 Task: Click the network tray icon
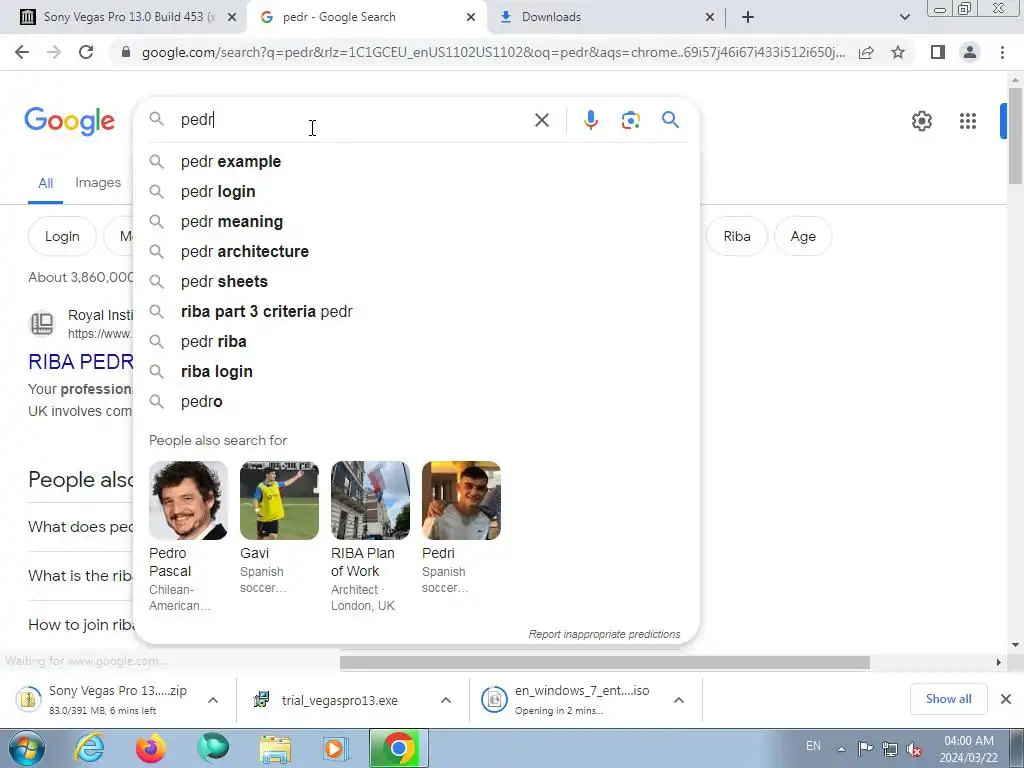coord(890,749)
